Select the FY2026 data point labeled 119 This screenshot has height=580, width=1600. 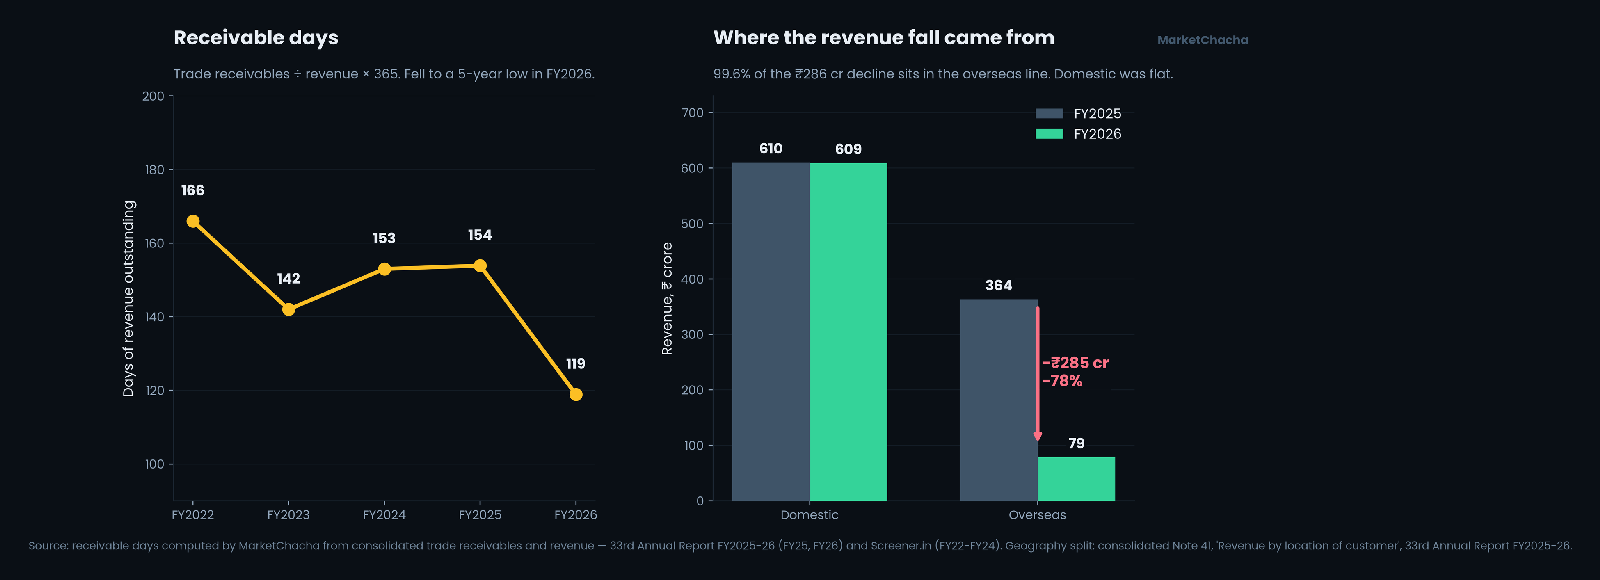(576, 394)
